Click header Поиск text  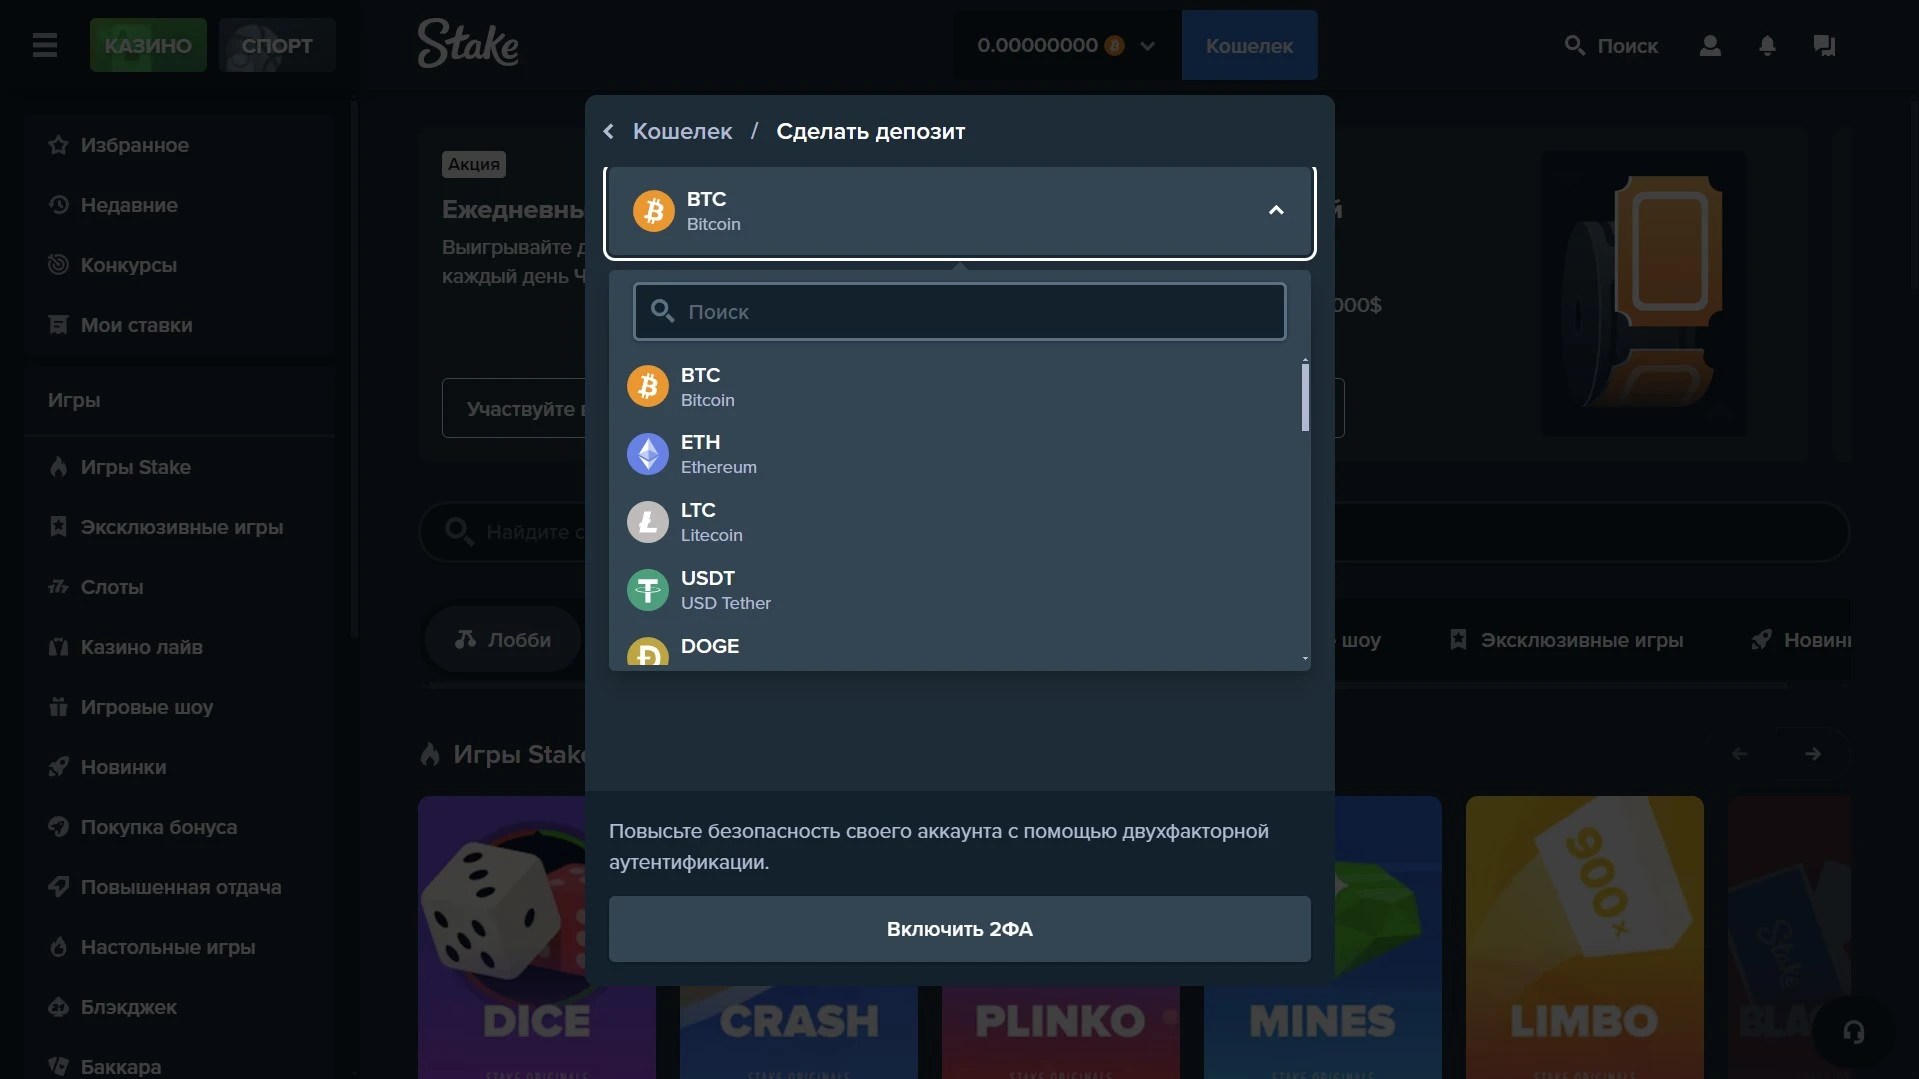pos(1627,46)
